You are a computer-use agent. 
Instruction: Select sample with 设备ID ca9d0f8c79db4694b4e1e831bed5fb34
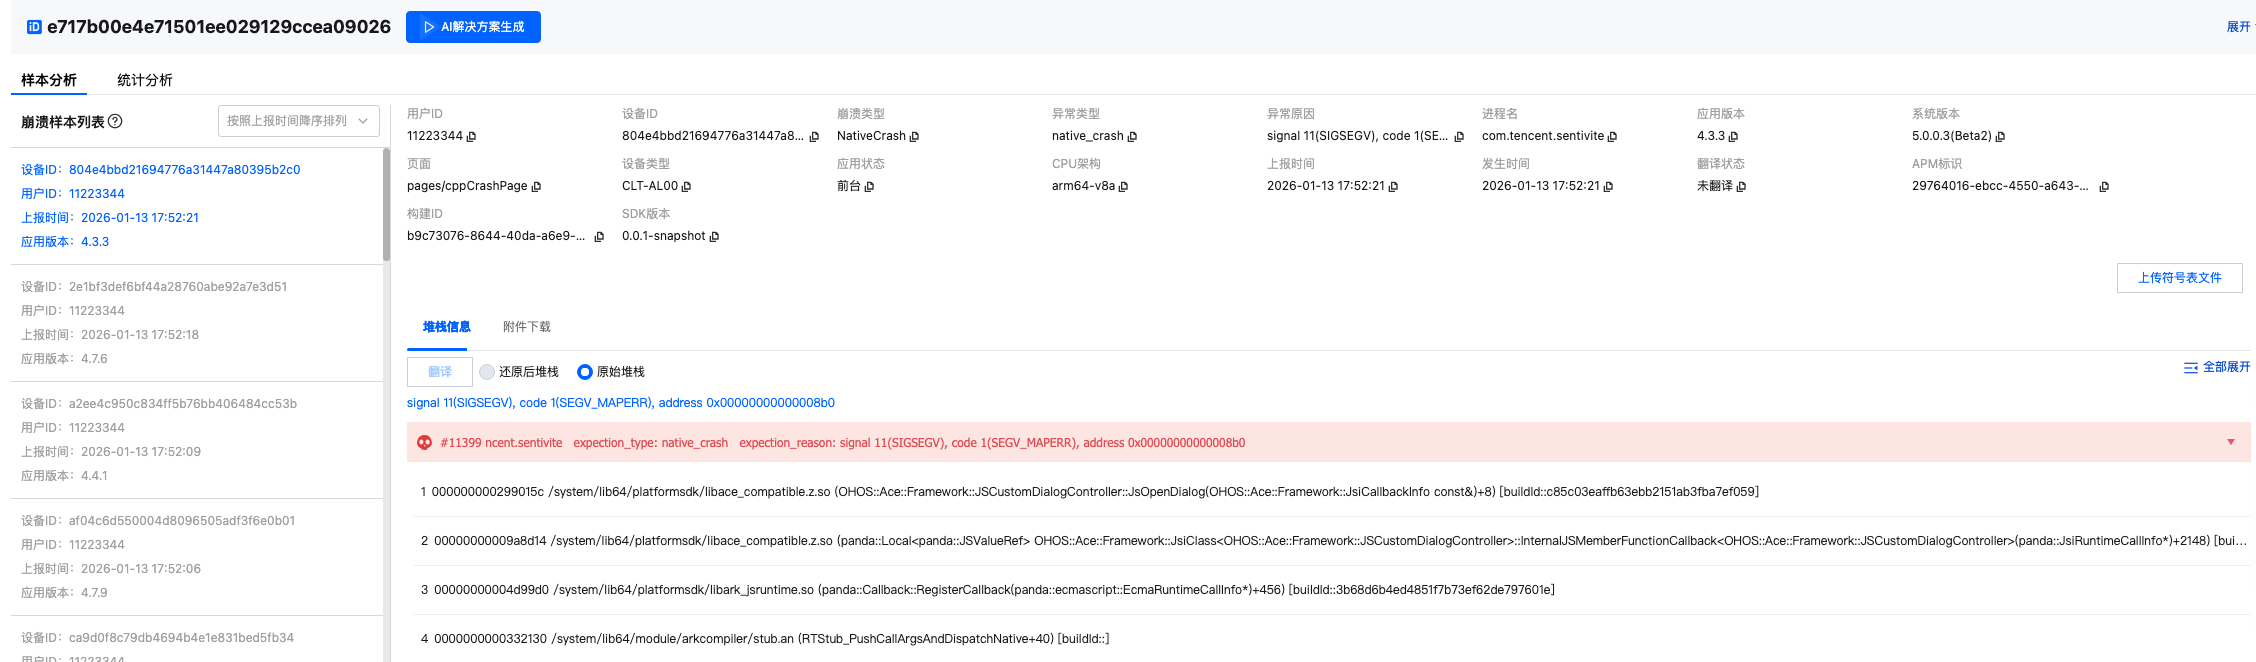point(197,640)
